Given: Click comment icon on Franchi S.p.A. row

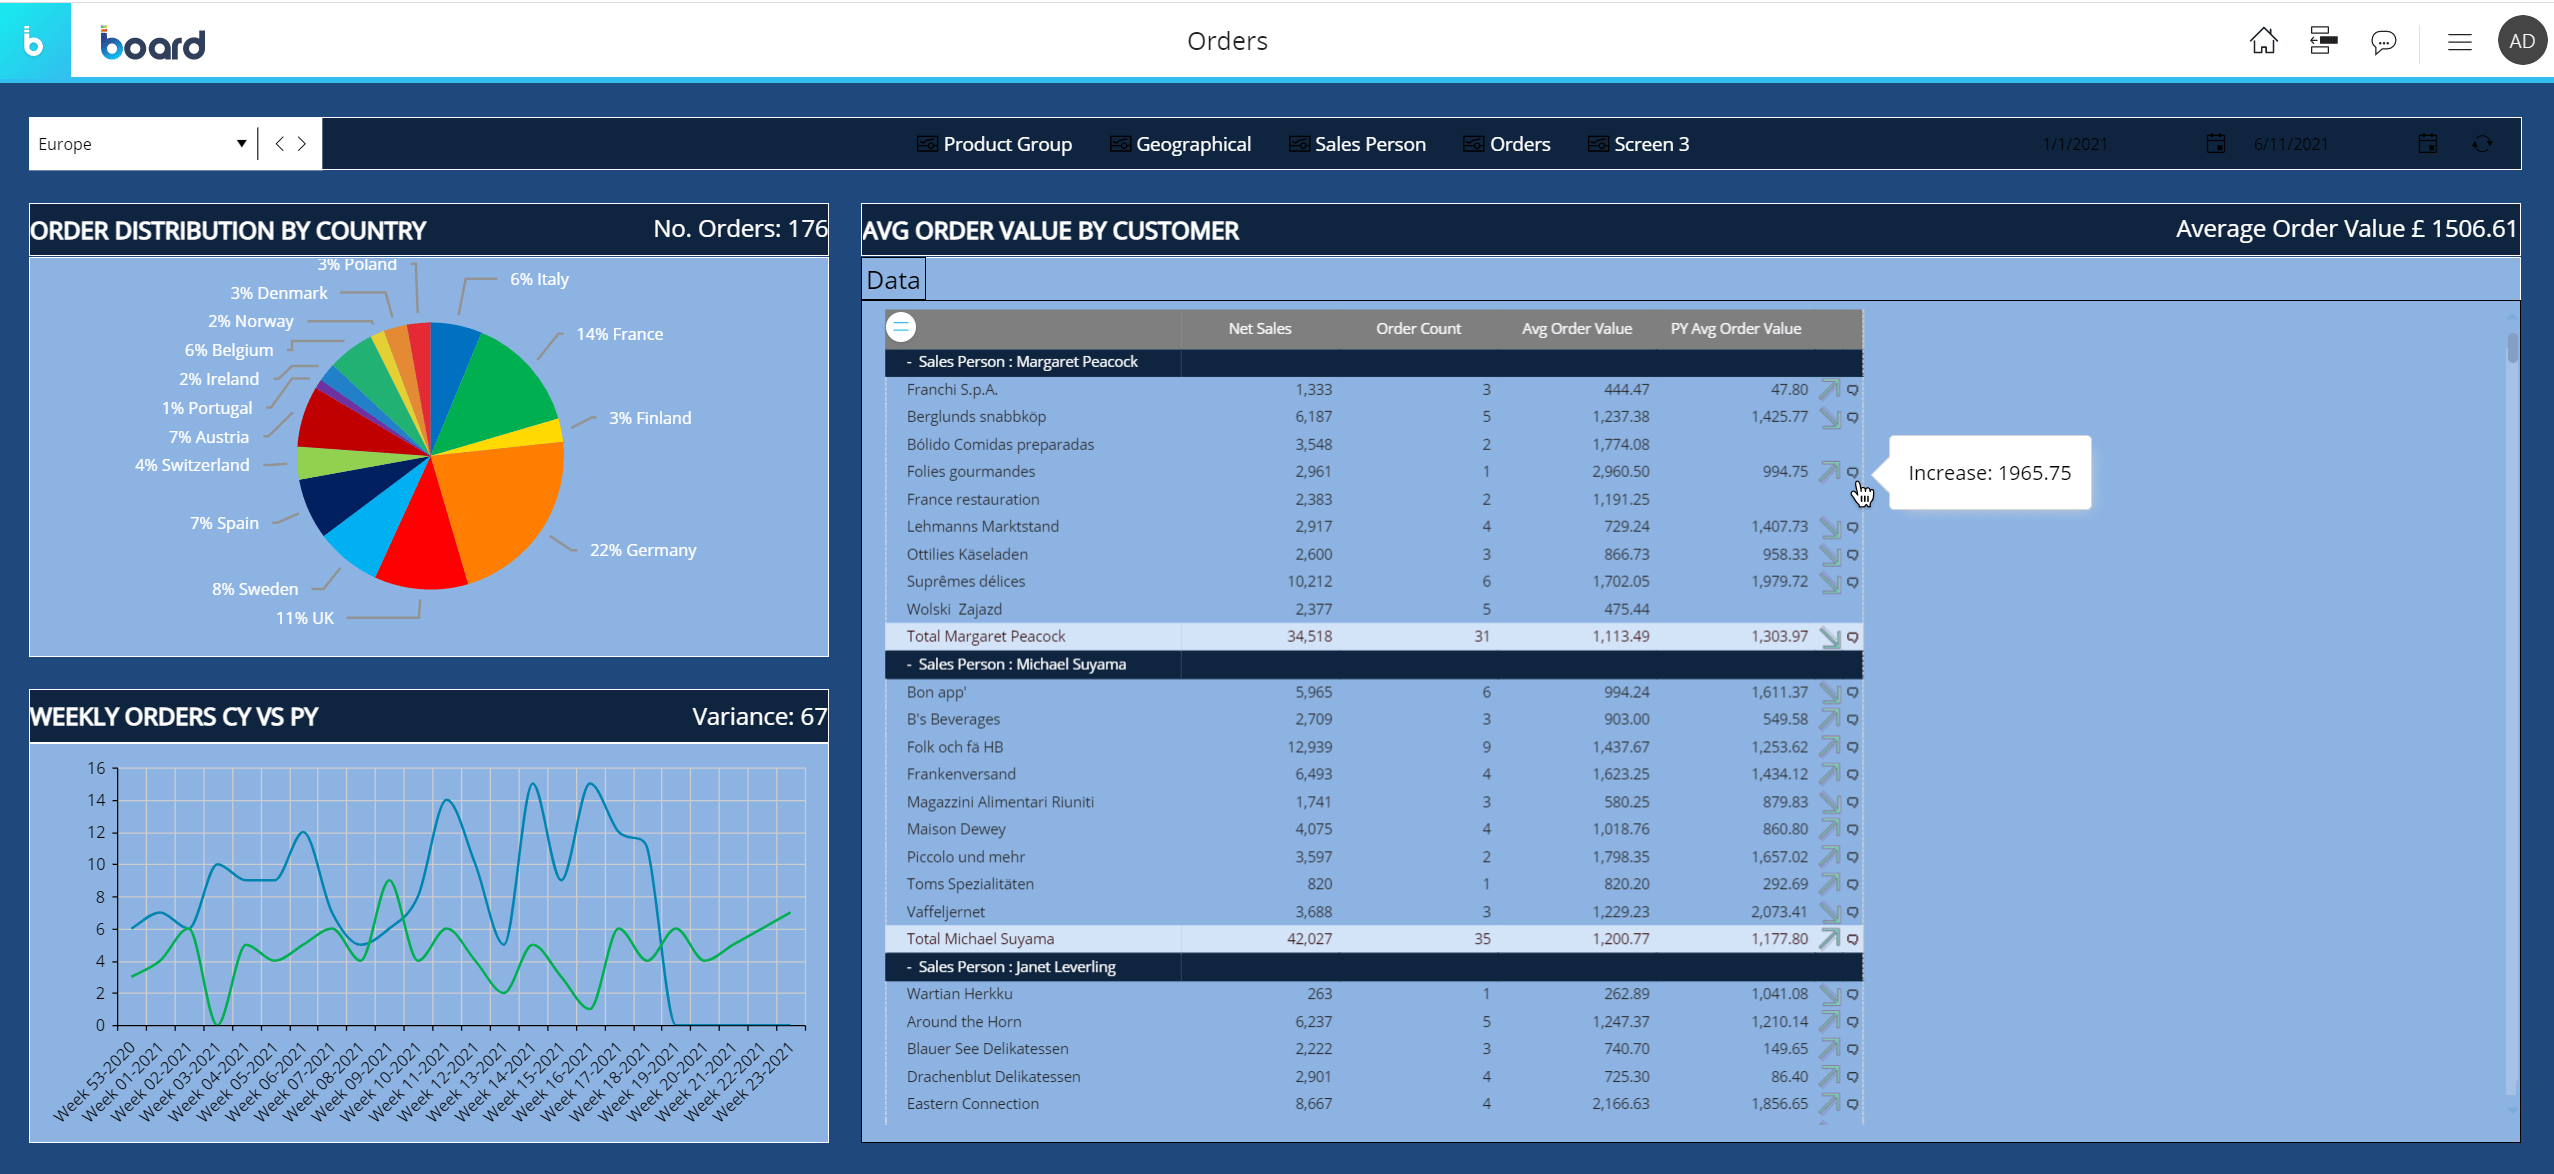Looking at the screenshot, I should click(1852, 390).
